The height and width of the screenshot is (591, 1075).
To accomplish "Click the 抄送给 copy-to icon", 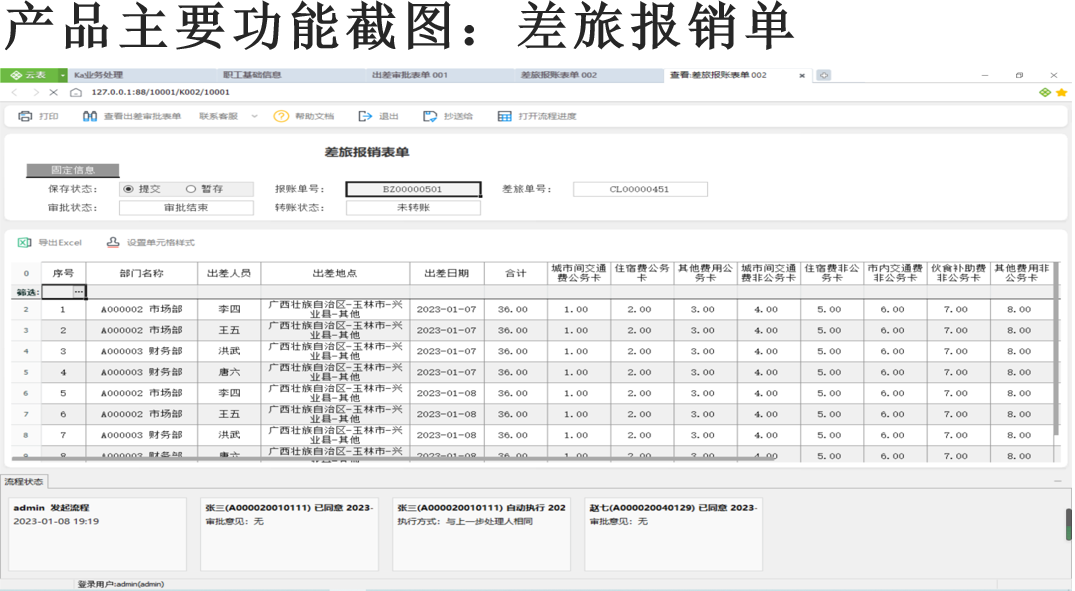I will coord(430,117).
